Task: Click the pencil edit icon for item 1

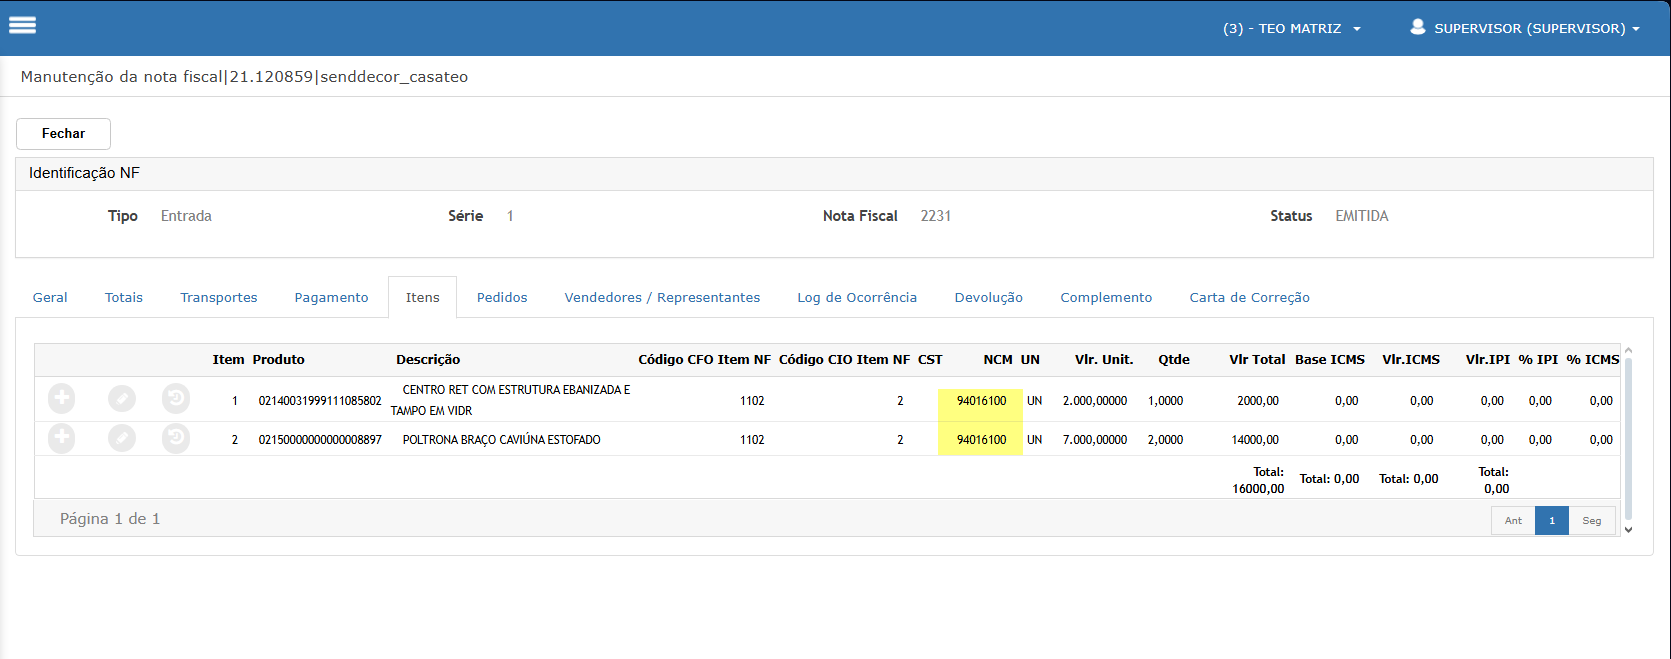Action: [x=122, y=399]
